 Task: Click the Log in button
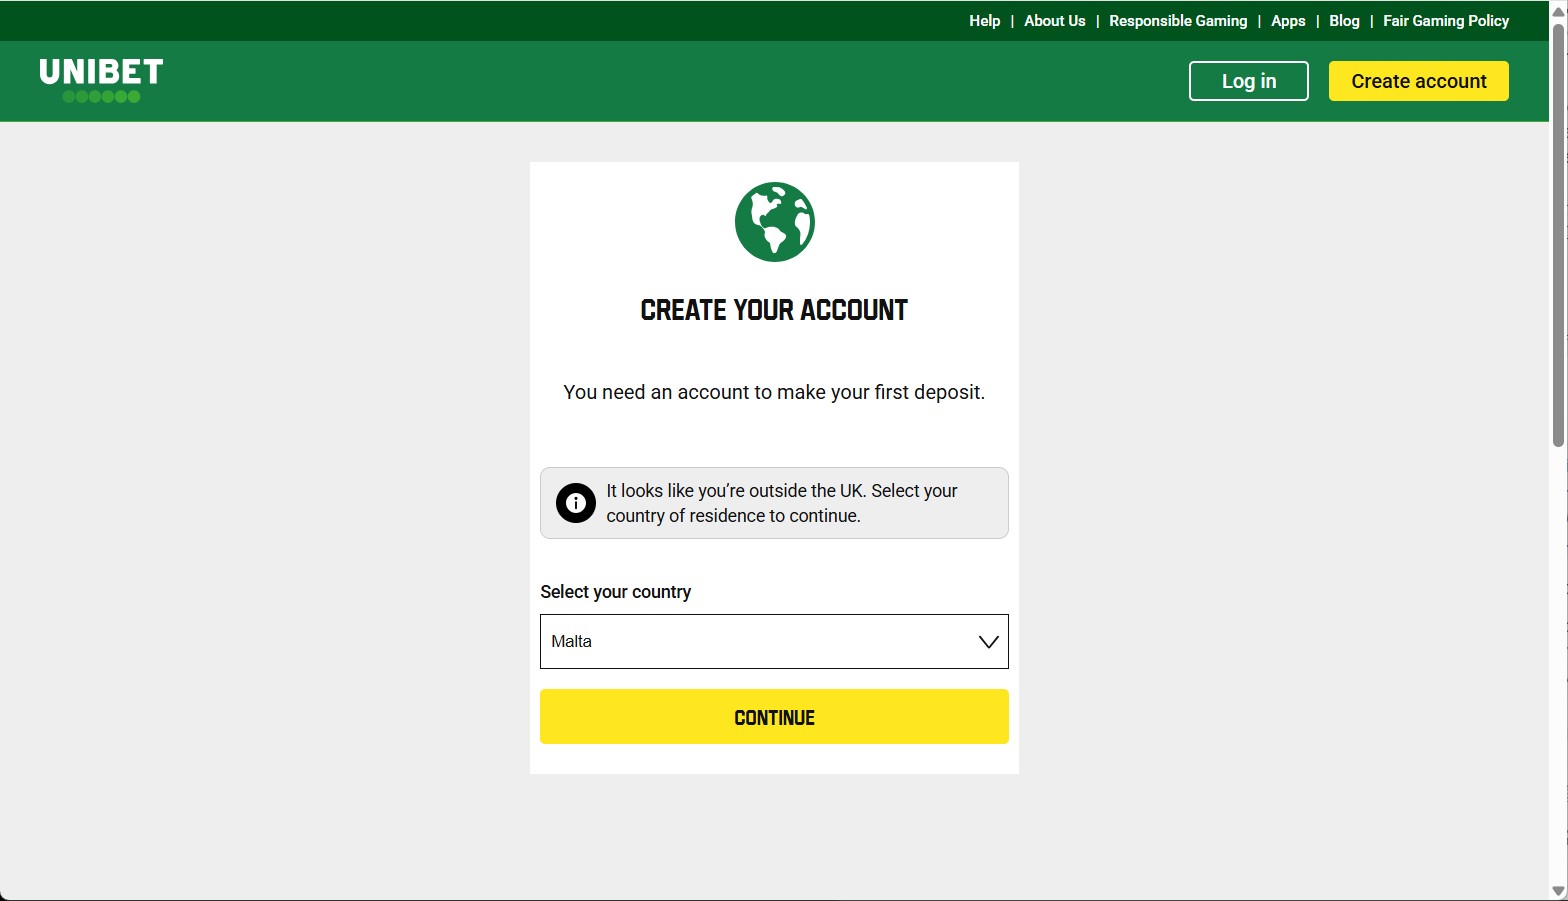(1249, 81)
